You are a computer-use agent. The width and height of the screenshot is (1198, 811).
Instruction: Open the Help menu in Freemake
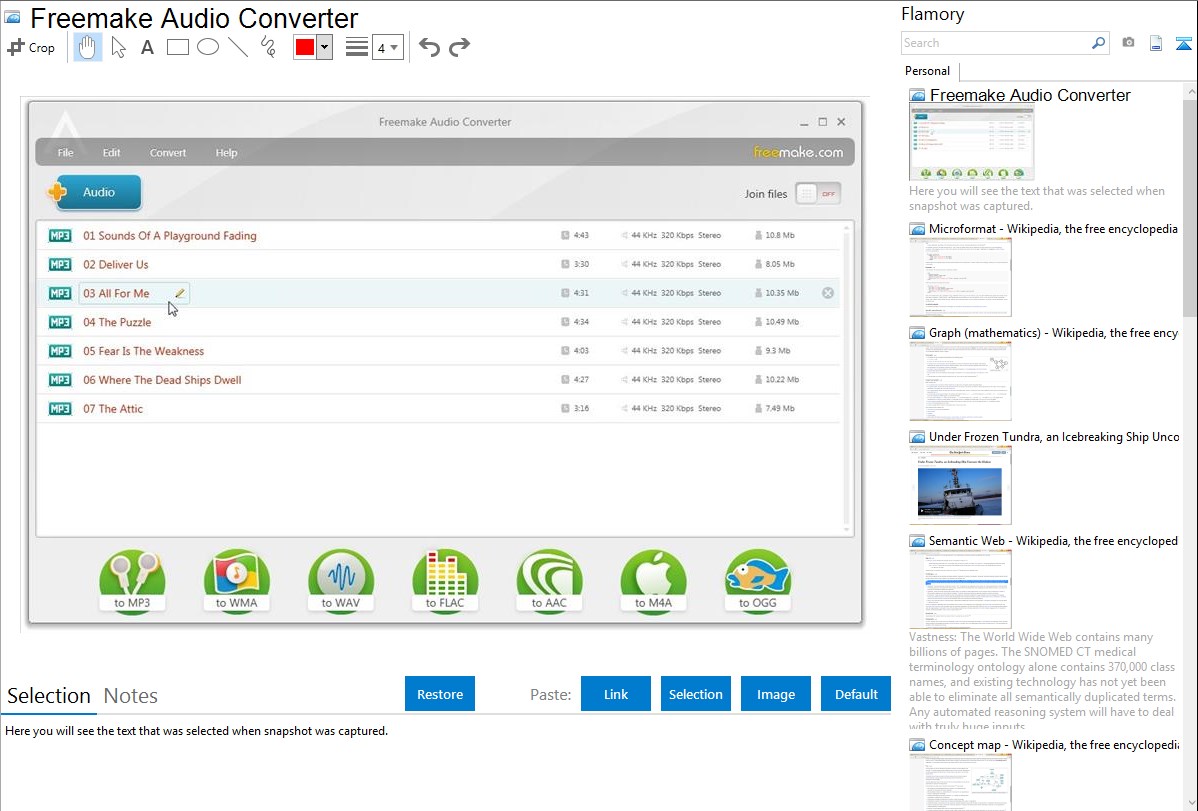click(226, 153)
